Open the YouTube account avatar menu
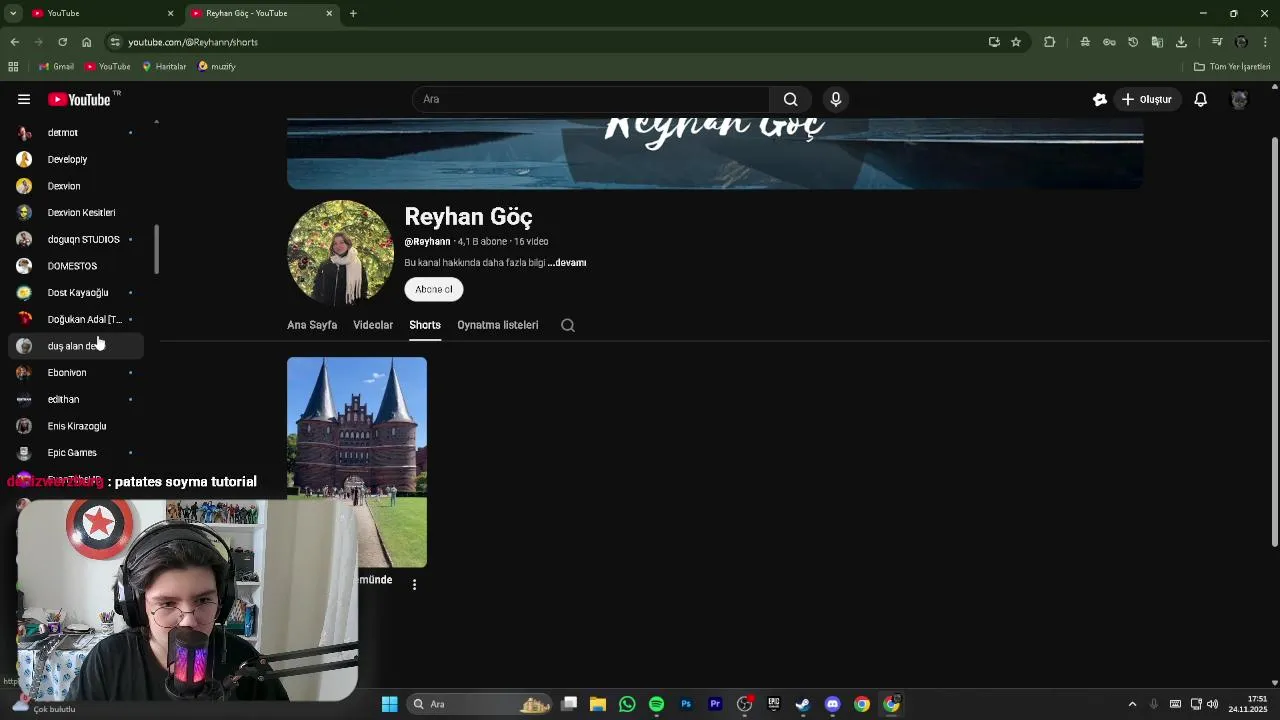The image size is (1280, 720). pos(1239,99)
